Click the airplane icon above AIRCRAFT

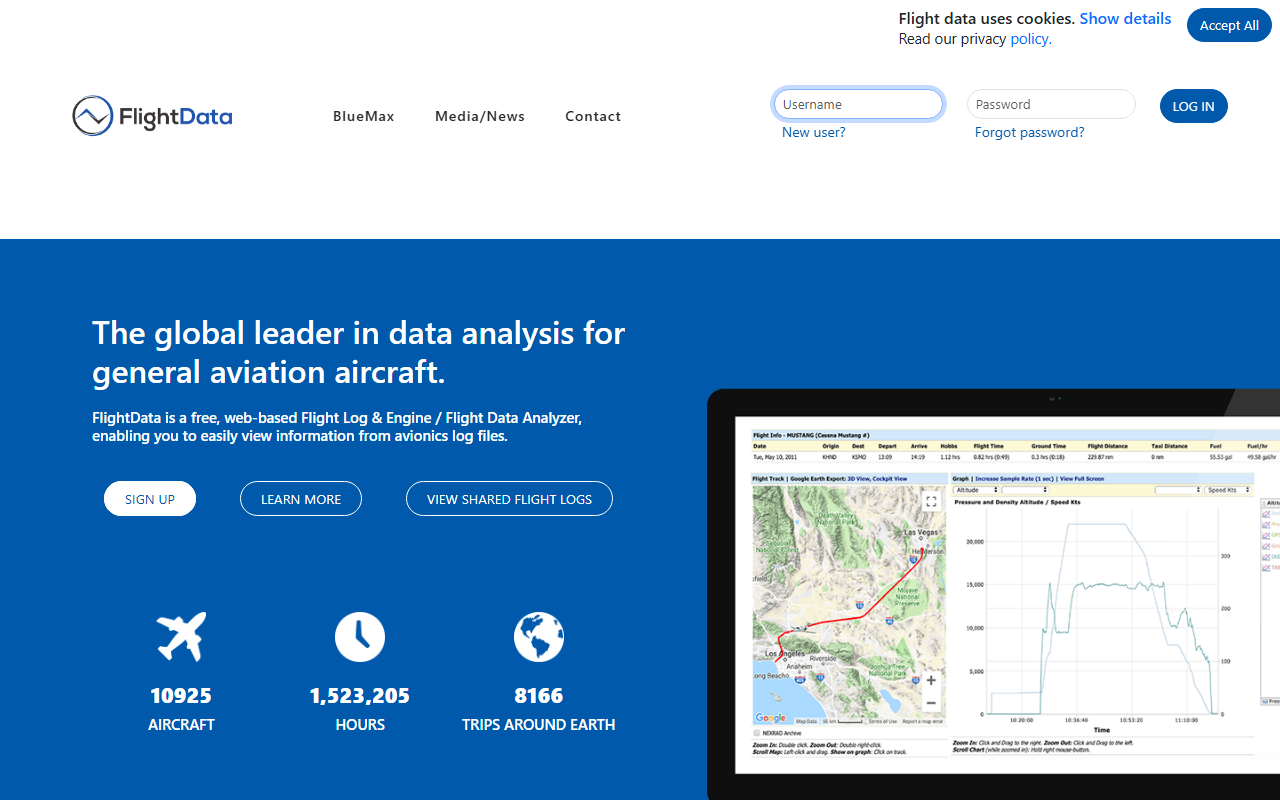(x=181, y=637)
